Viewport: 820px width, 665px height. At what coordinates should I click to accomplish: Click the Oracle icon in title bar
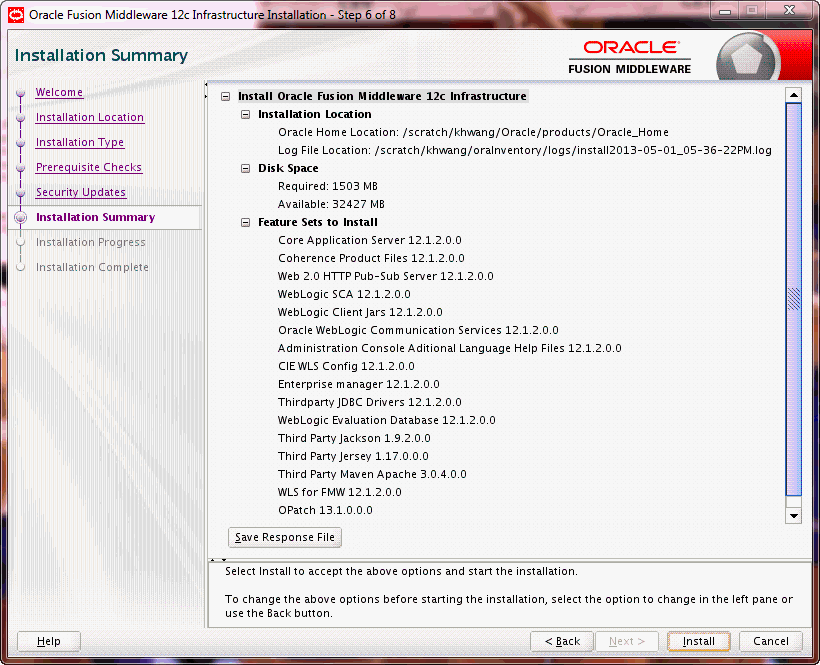[16, 15]
